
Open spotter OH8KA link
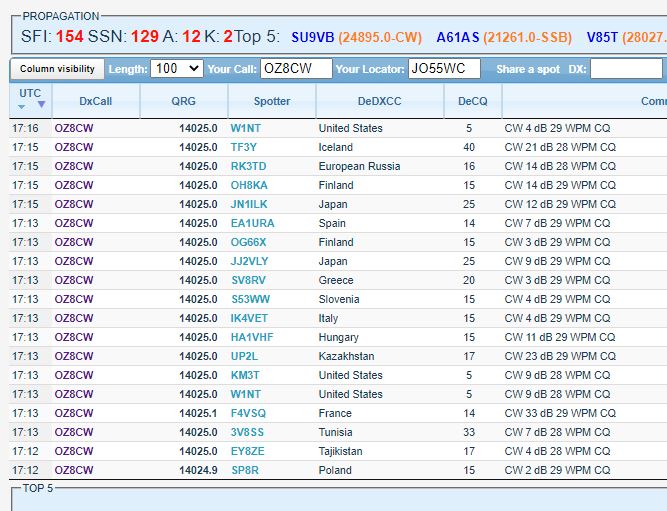tap(249, 185)
